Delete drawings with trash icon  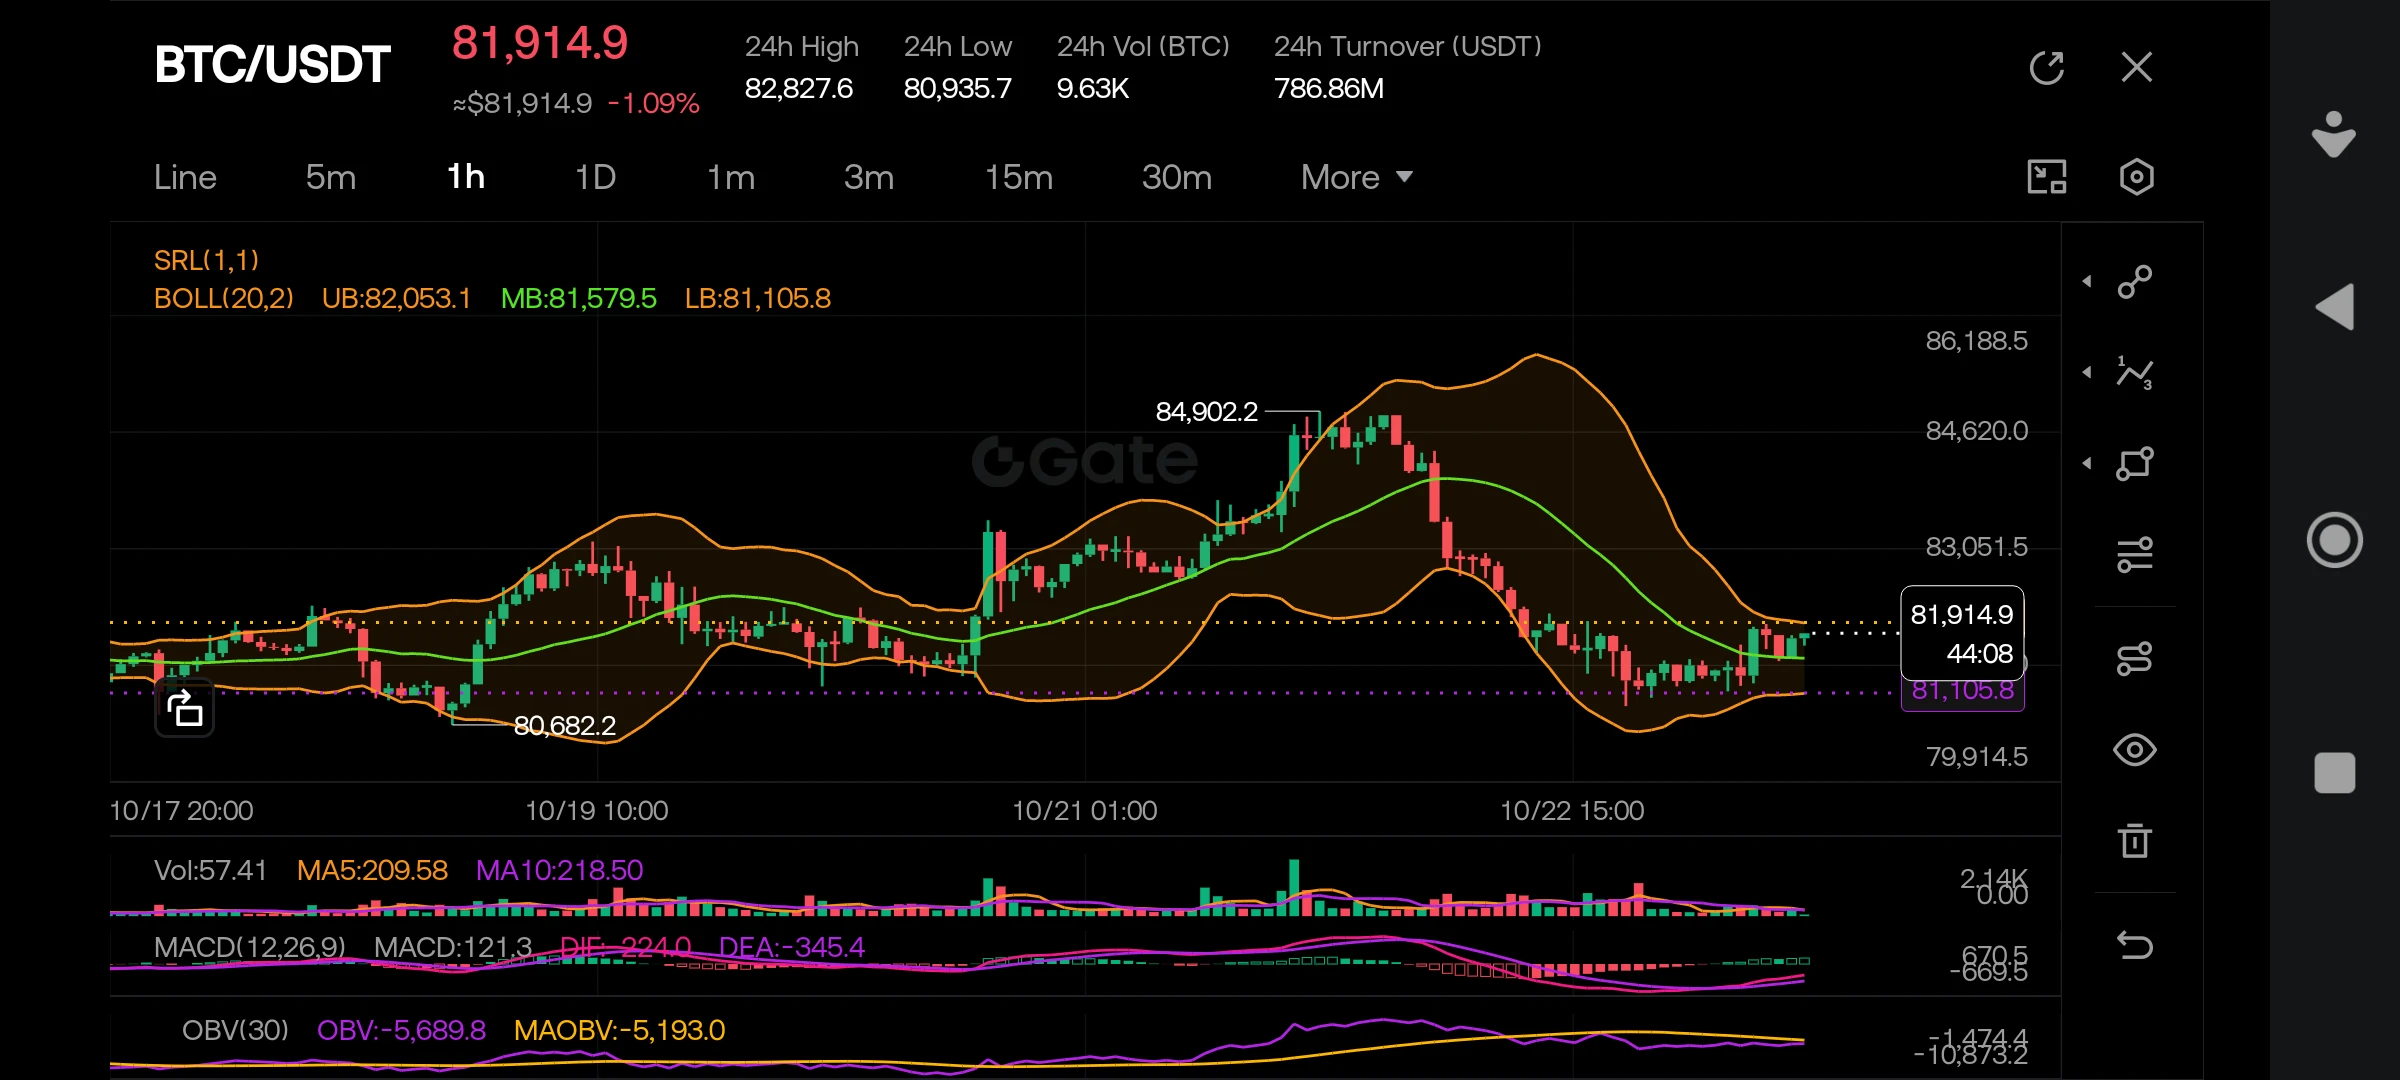coord(2135,840)
